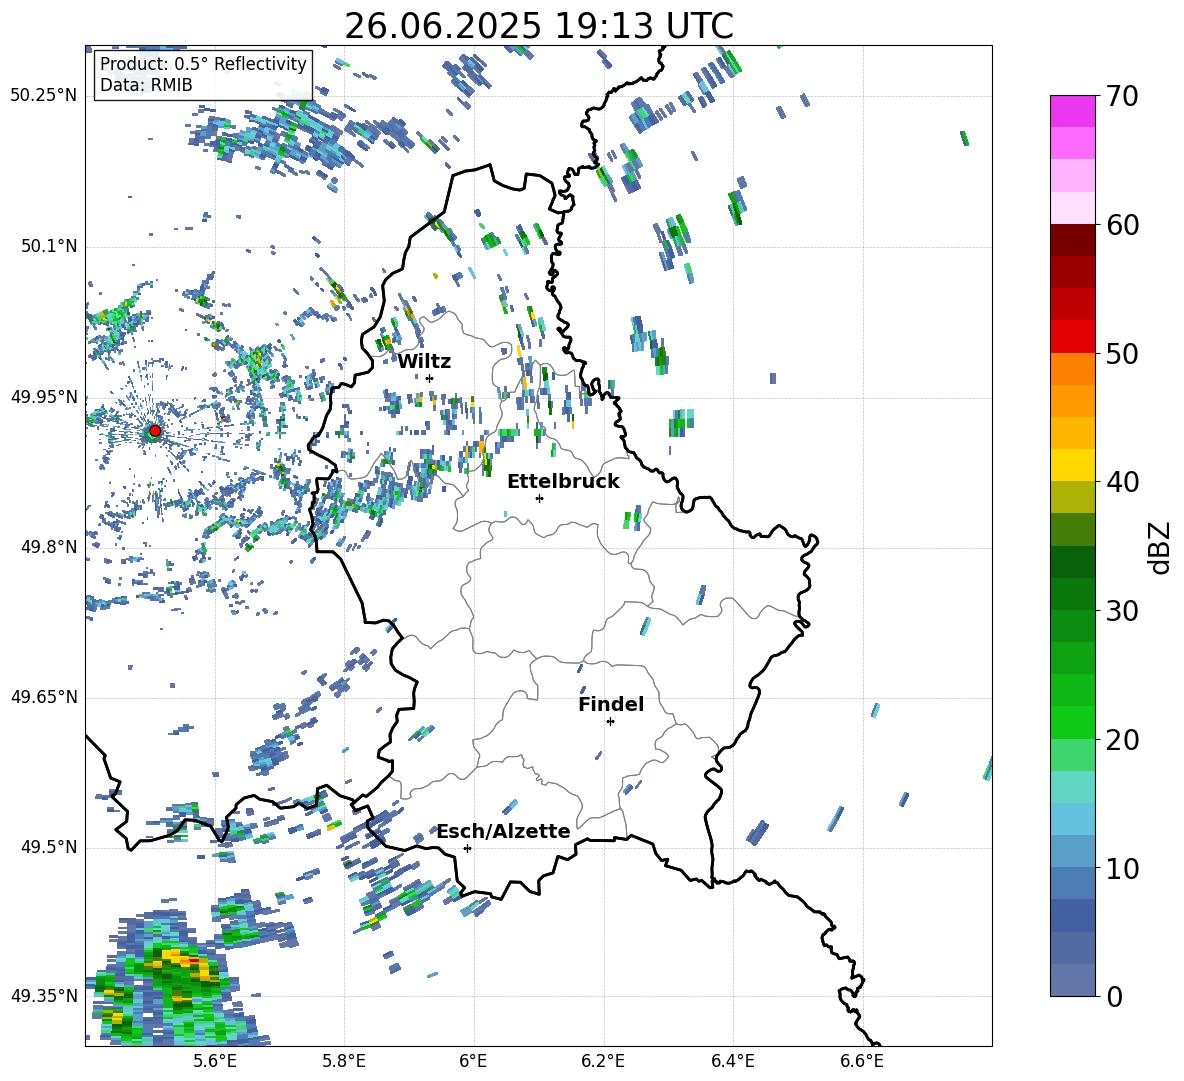Pick the magenta top colorbar segment
Screen dimensions: 1184x1081
pyautogui.click(x=1072, y=111)
